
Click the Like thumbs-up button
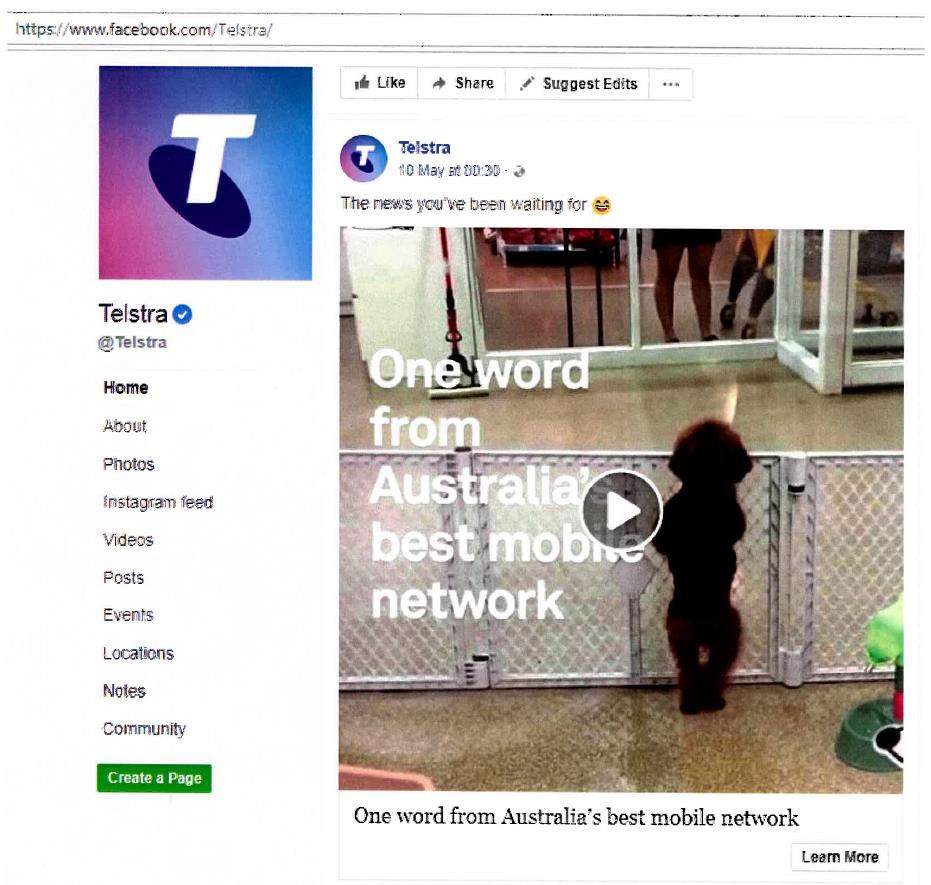tap(379, 83)
